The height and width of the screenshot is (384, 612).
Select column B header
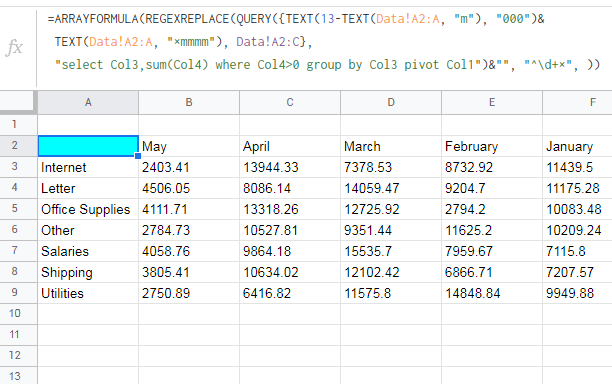point(189,103)
